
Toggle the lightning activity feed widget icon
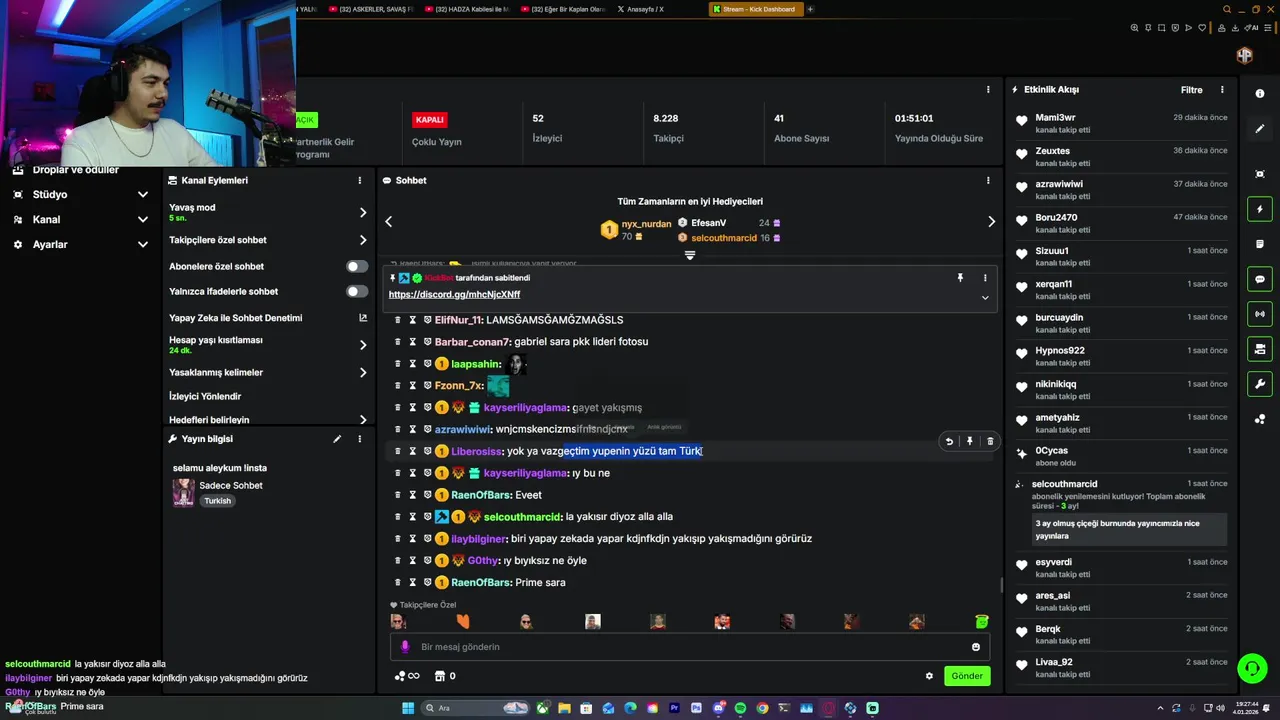[1260, 210]
